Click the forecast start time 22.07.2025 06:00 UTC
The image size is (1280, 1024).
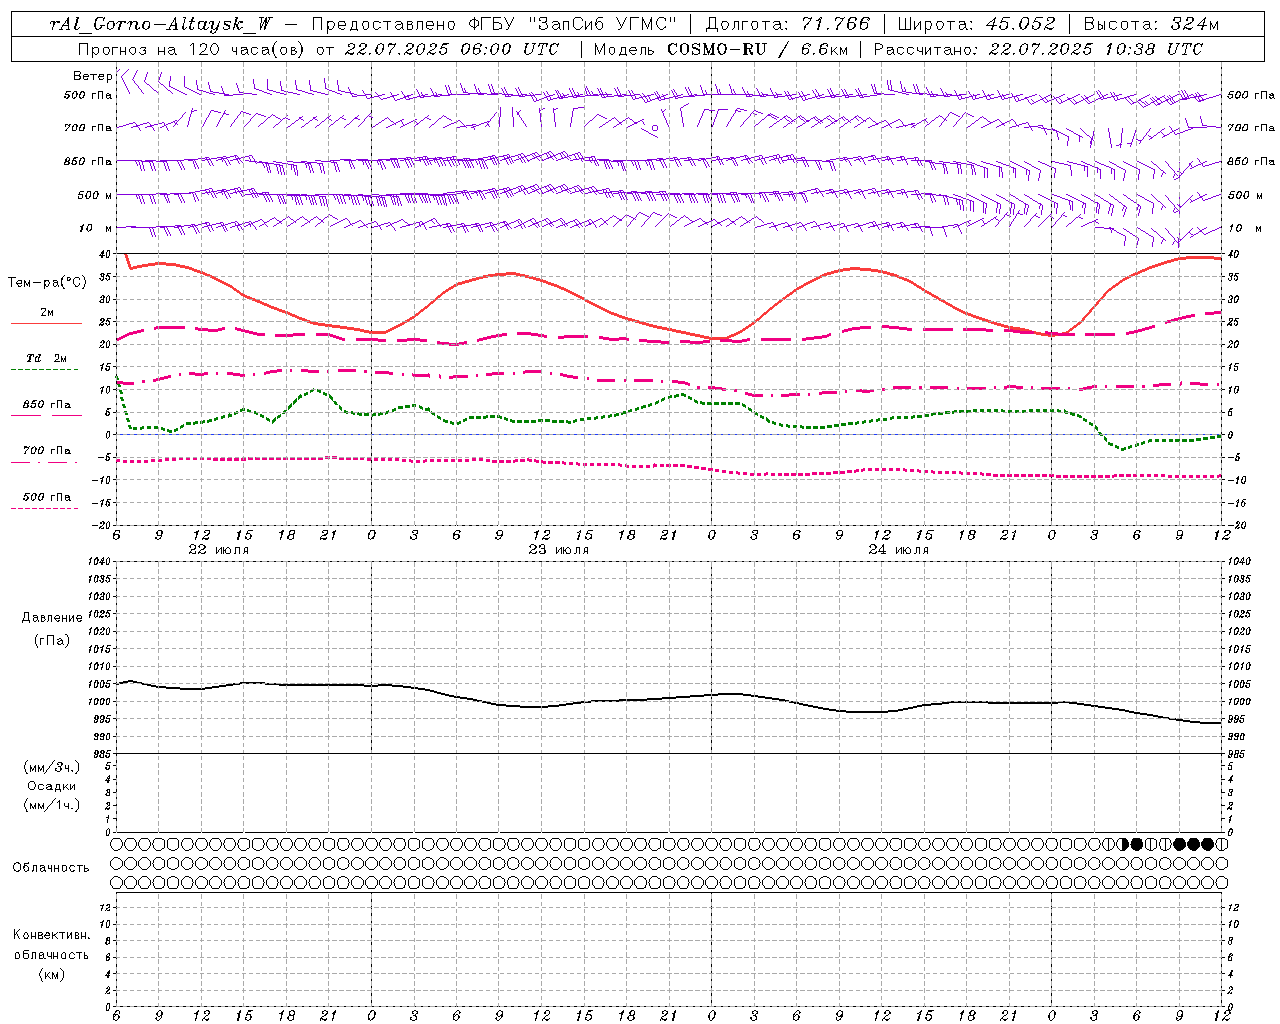tap(451, 49)
